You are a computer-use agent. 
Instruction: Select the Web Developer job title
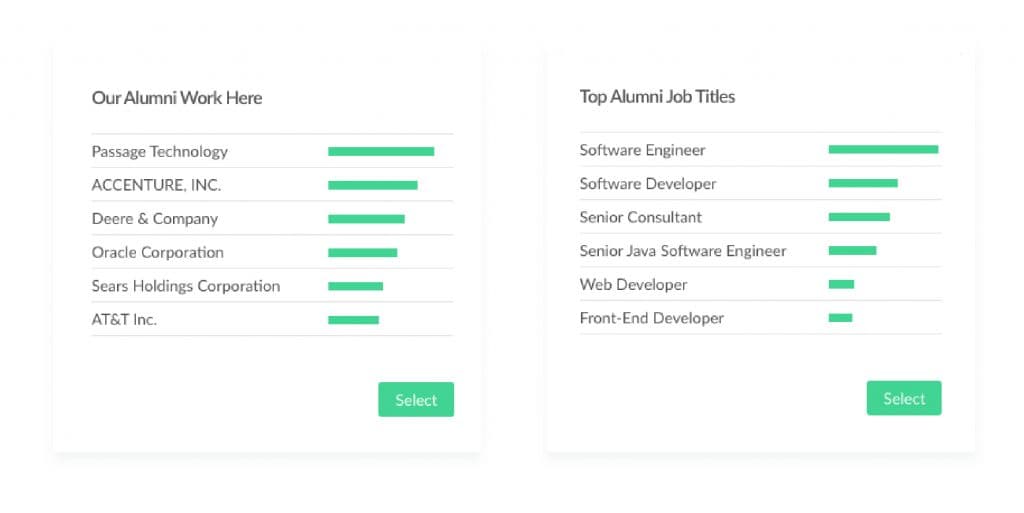633,285
